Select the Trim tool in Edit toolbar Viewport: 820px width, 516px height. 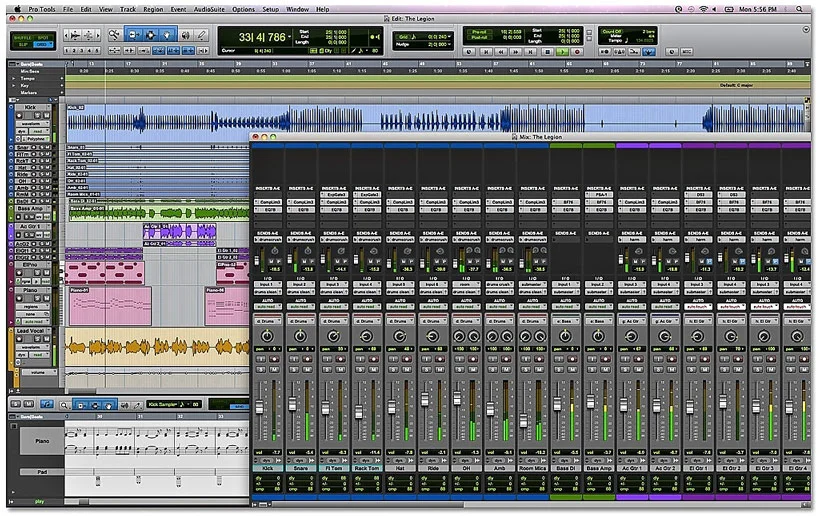click(134, 35)
